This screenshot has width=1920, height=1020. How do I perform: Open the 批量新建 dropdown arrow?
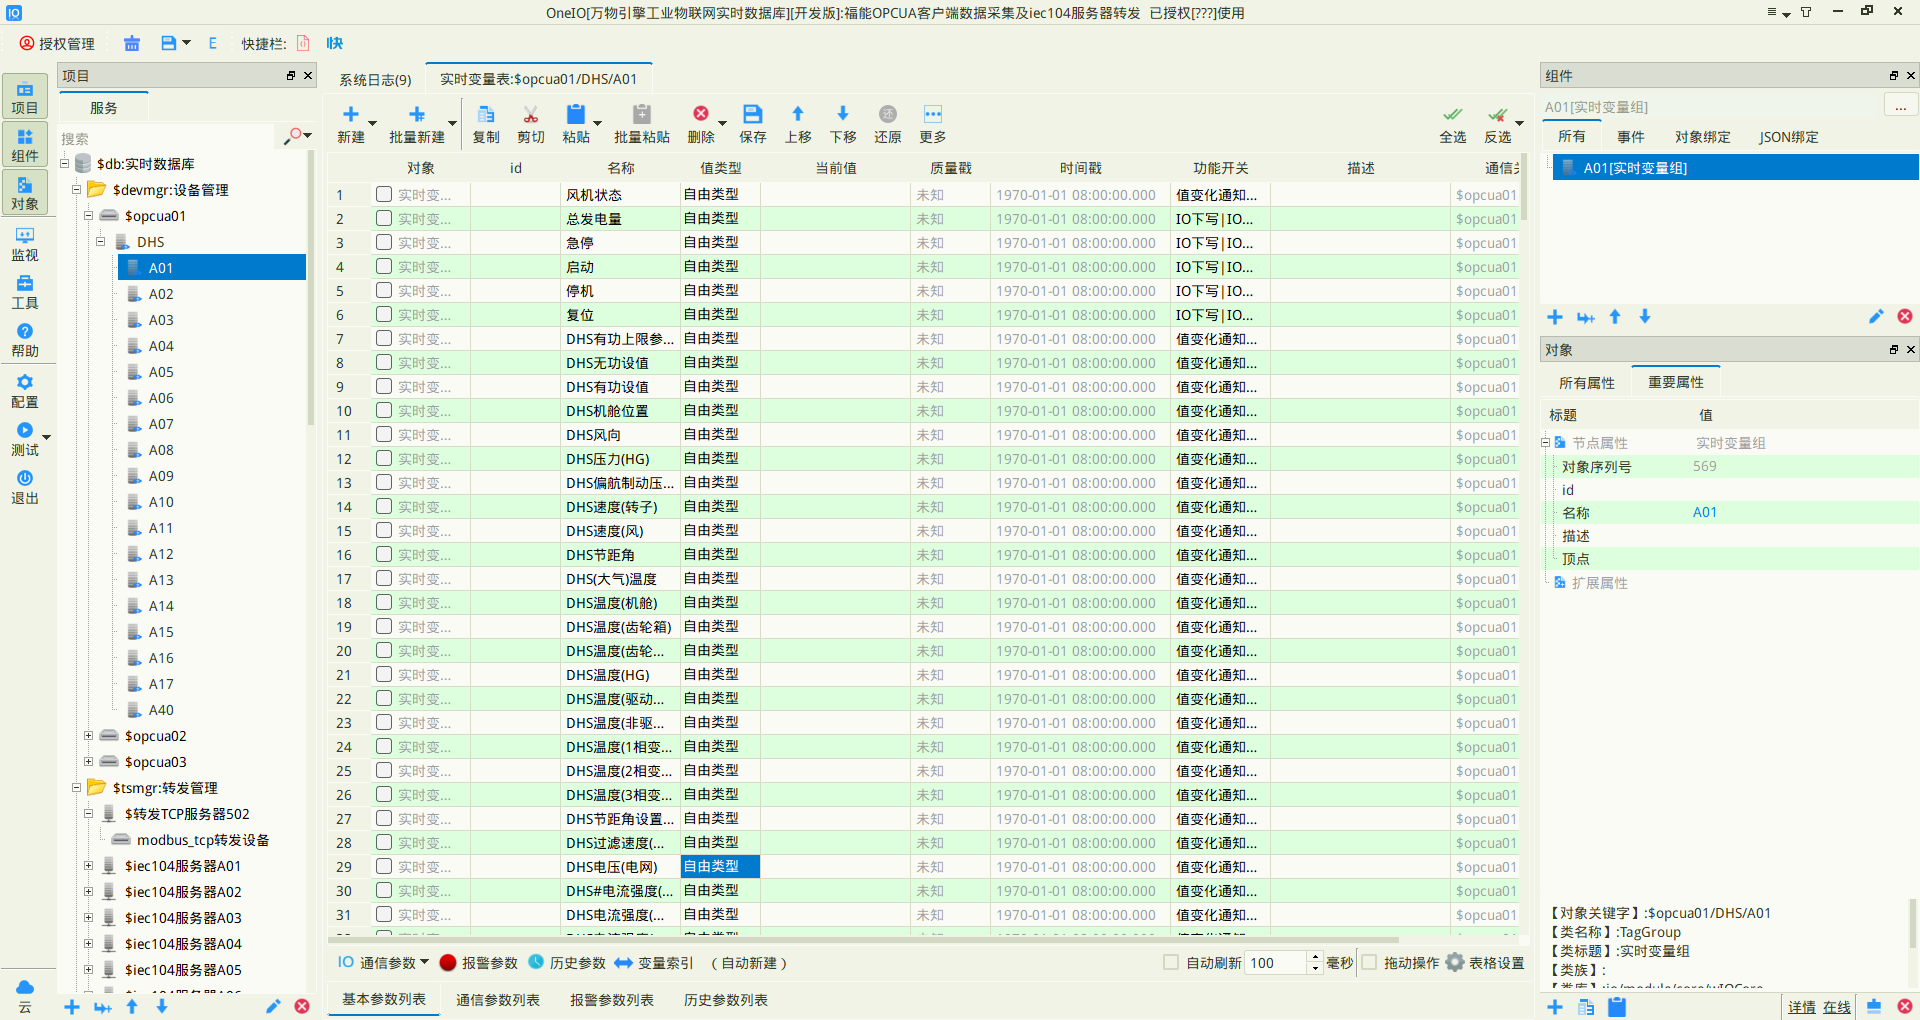coord(452,123)
